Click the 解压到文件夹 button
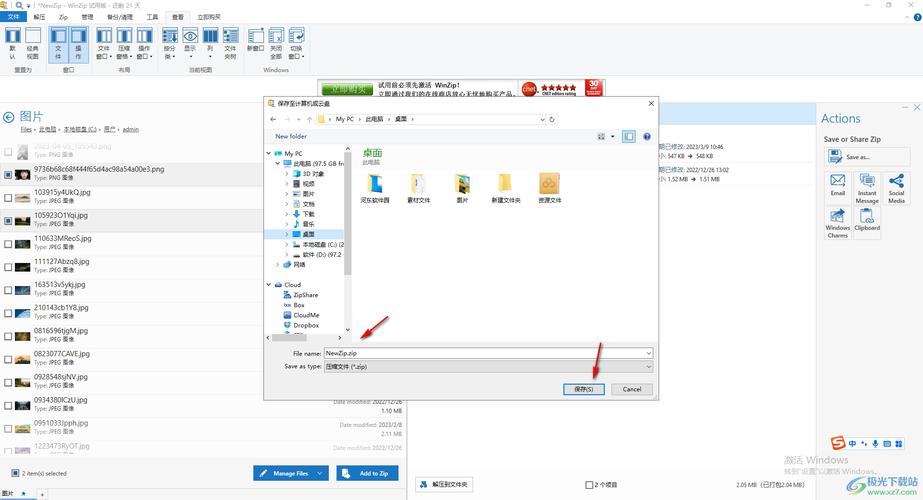The width and height of the screenshot is (923, 500). [444, 484]
